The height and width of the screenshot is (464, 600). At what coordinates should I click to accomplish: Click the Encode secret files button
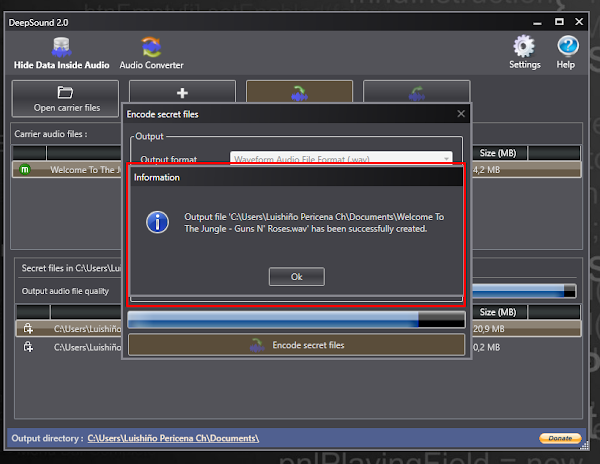297,345
